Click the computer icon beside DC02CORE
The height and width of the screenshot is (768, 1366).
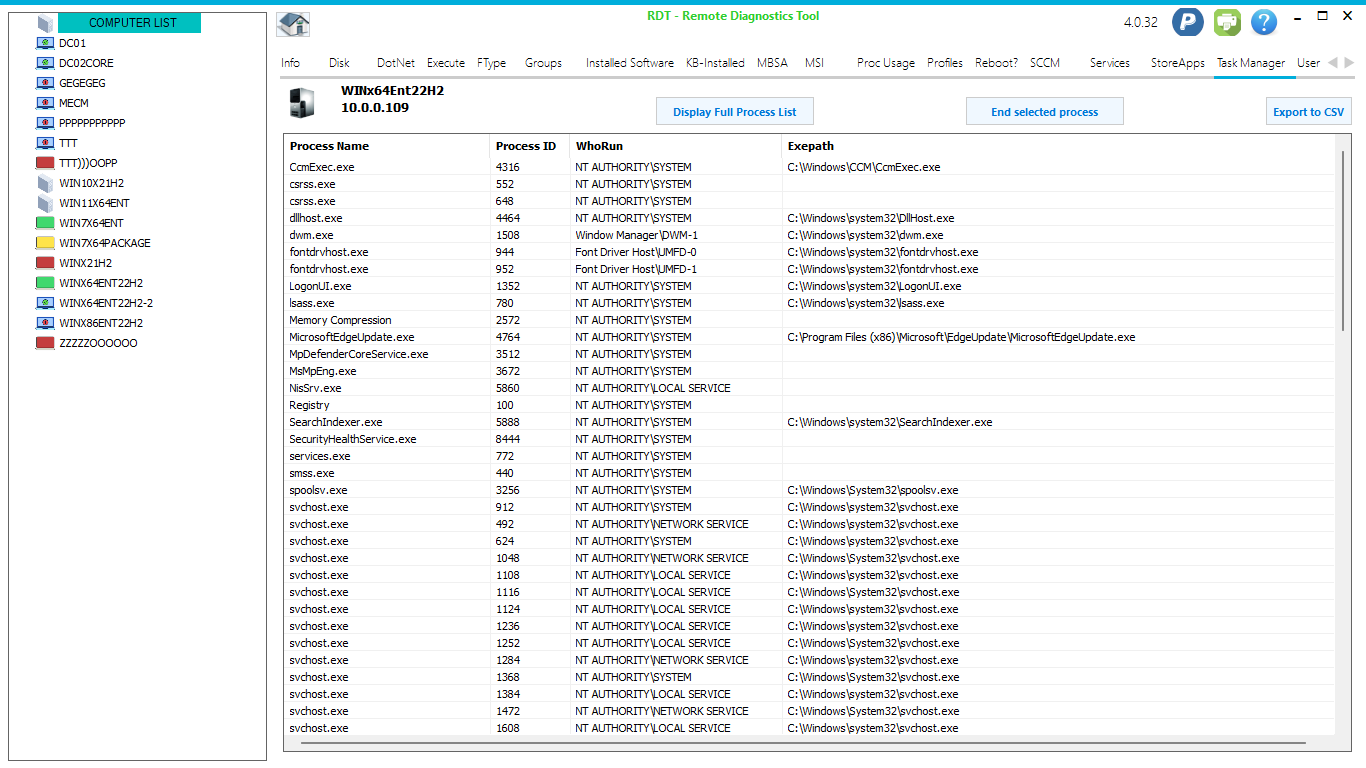tap(45, 63)
